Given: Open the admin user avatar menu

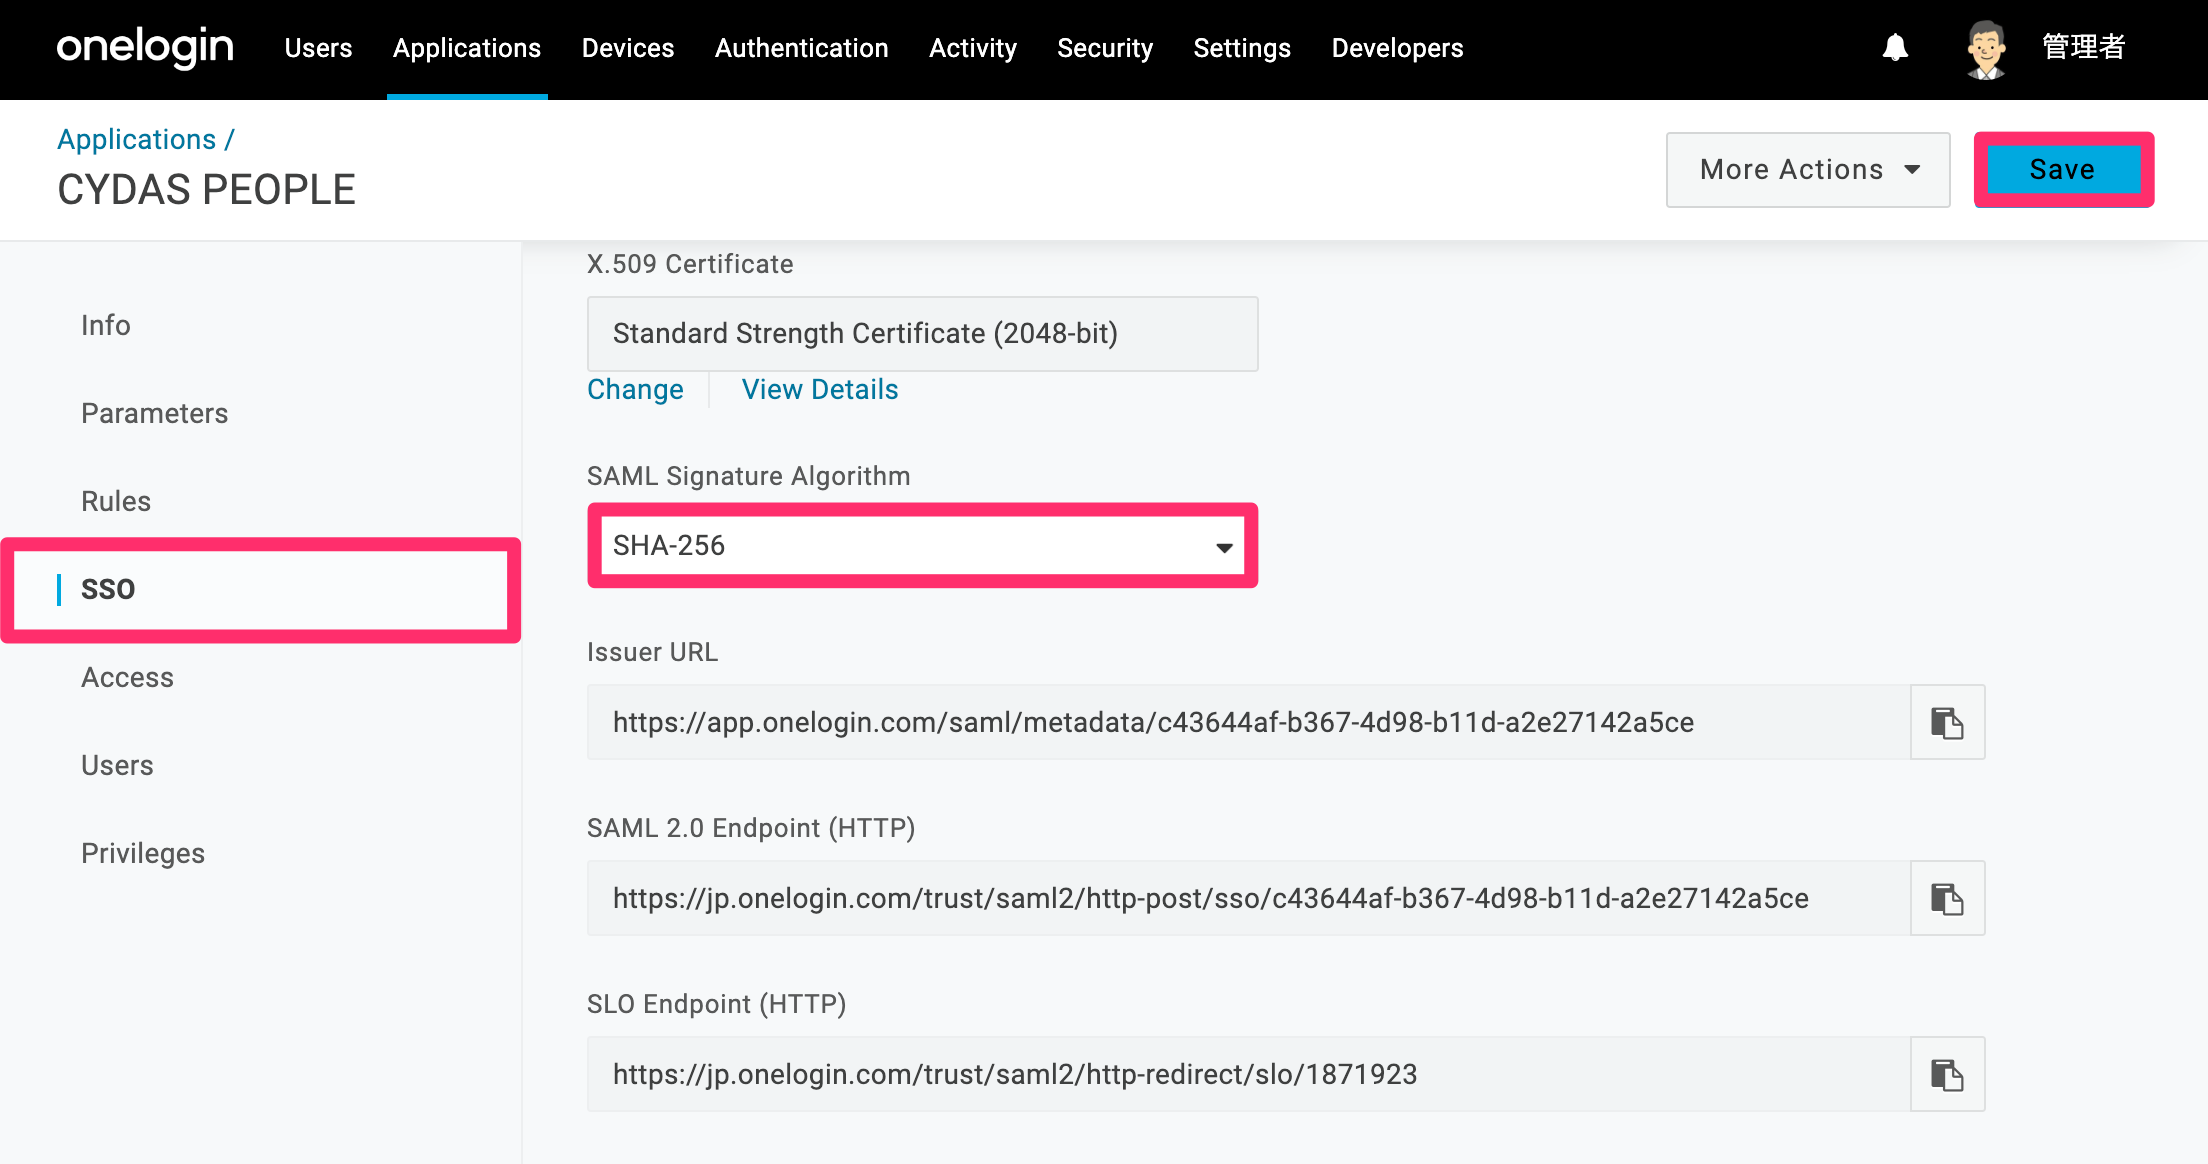Looking at the screenshot, I should pyautogui.click(x=1986, y=48).
